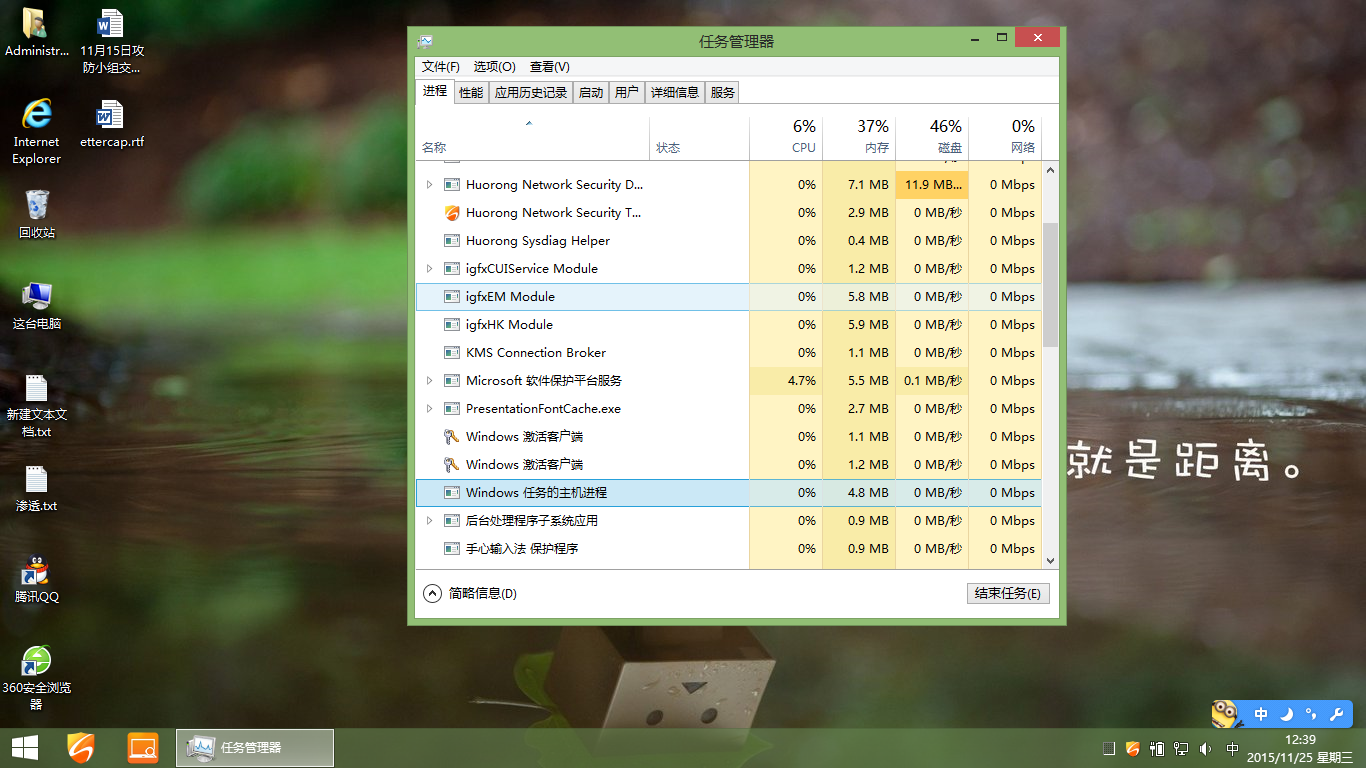Screen dimensions: 1366x768
Task: Click the 结束任务(E) button
Action: 1008,593
